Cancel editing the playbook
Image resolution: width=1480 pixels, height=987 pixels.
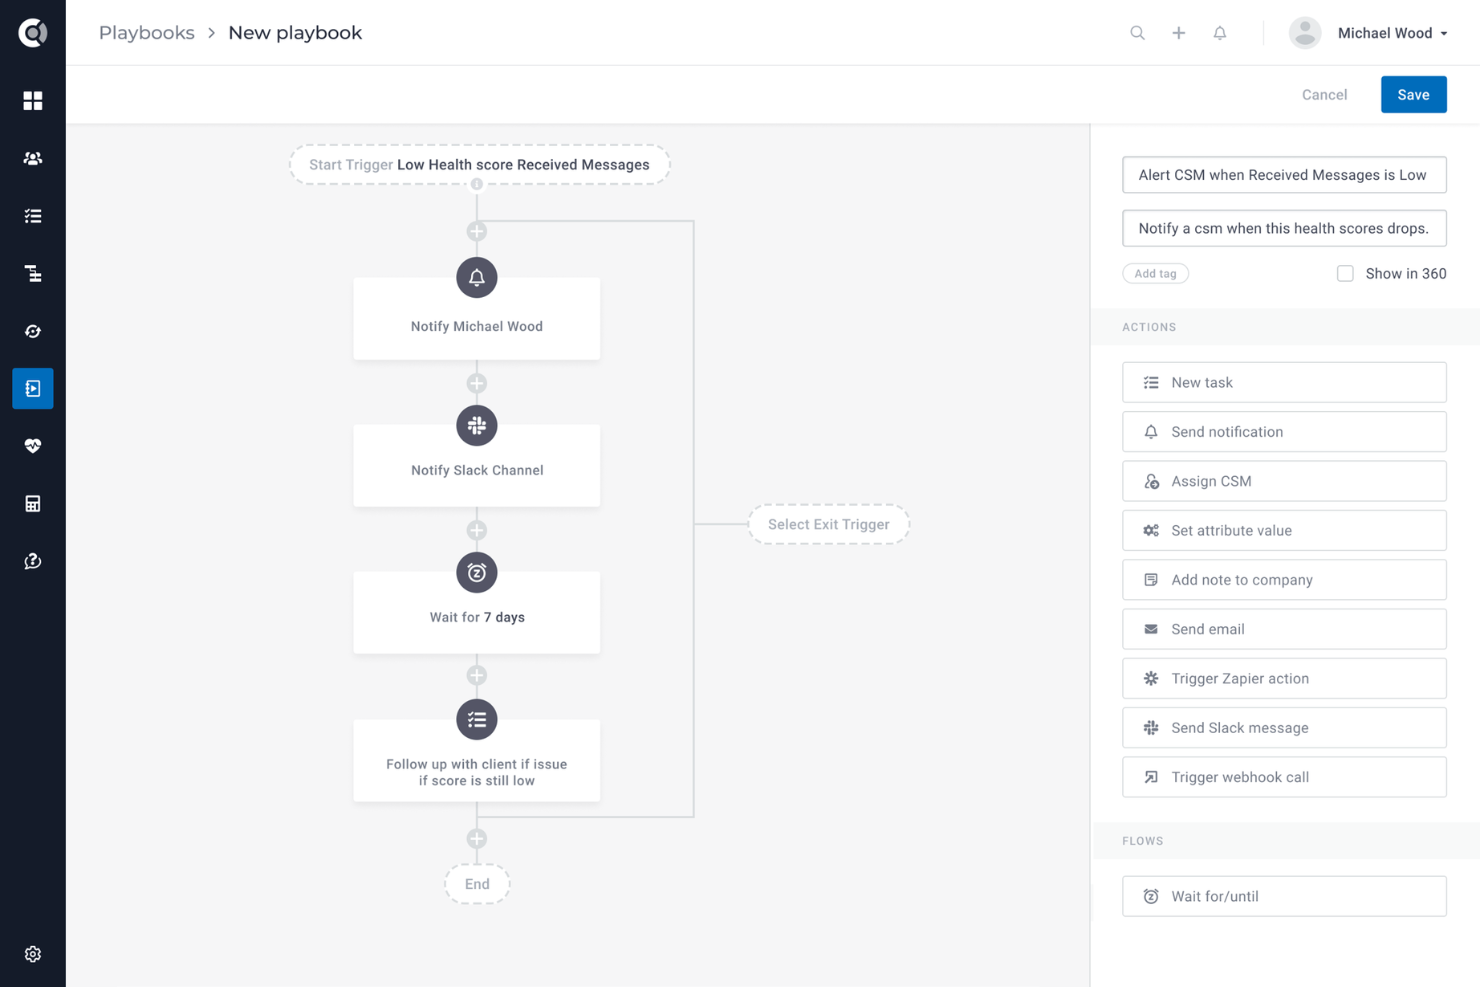pos(1324,94)
